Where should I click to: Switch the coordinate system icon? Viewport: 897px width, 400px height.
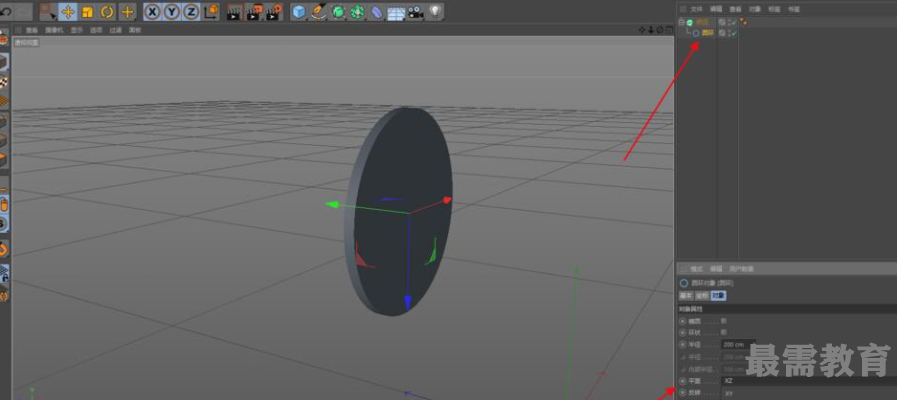(x=211, y=11)
